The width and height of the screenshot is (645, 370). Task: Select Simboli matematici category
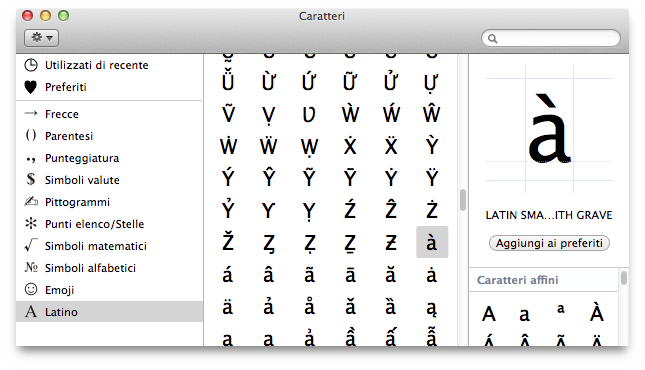[x=109, y=246]
